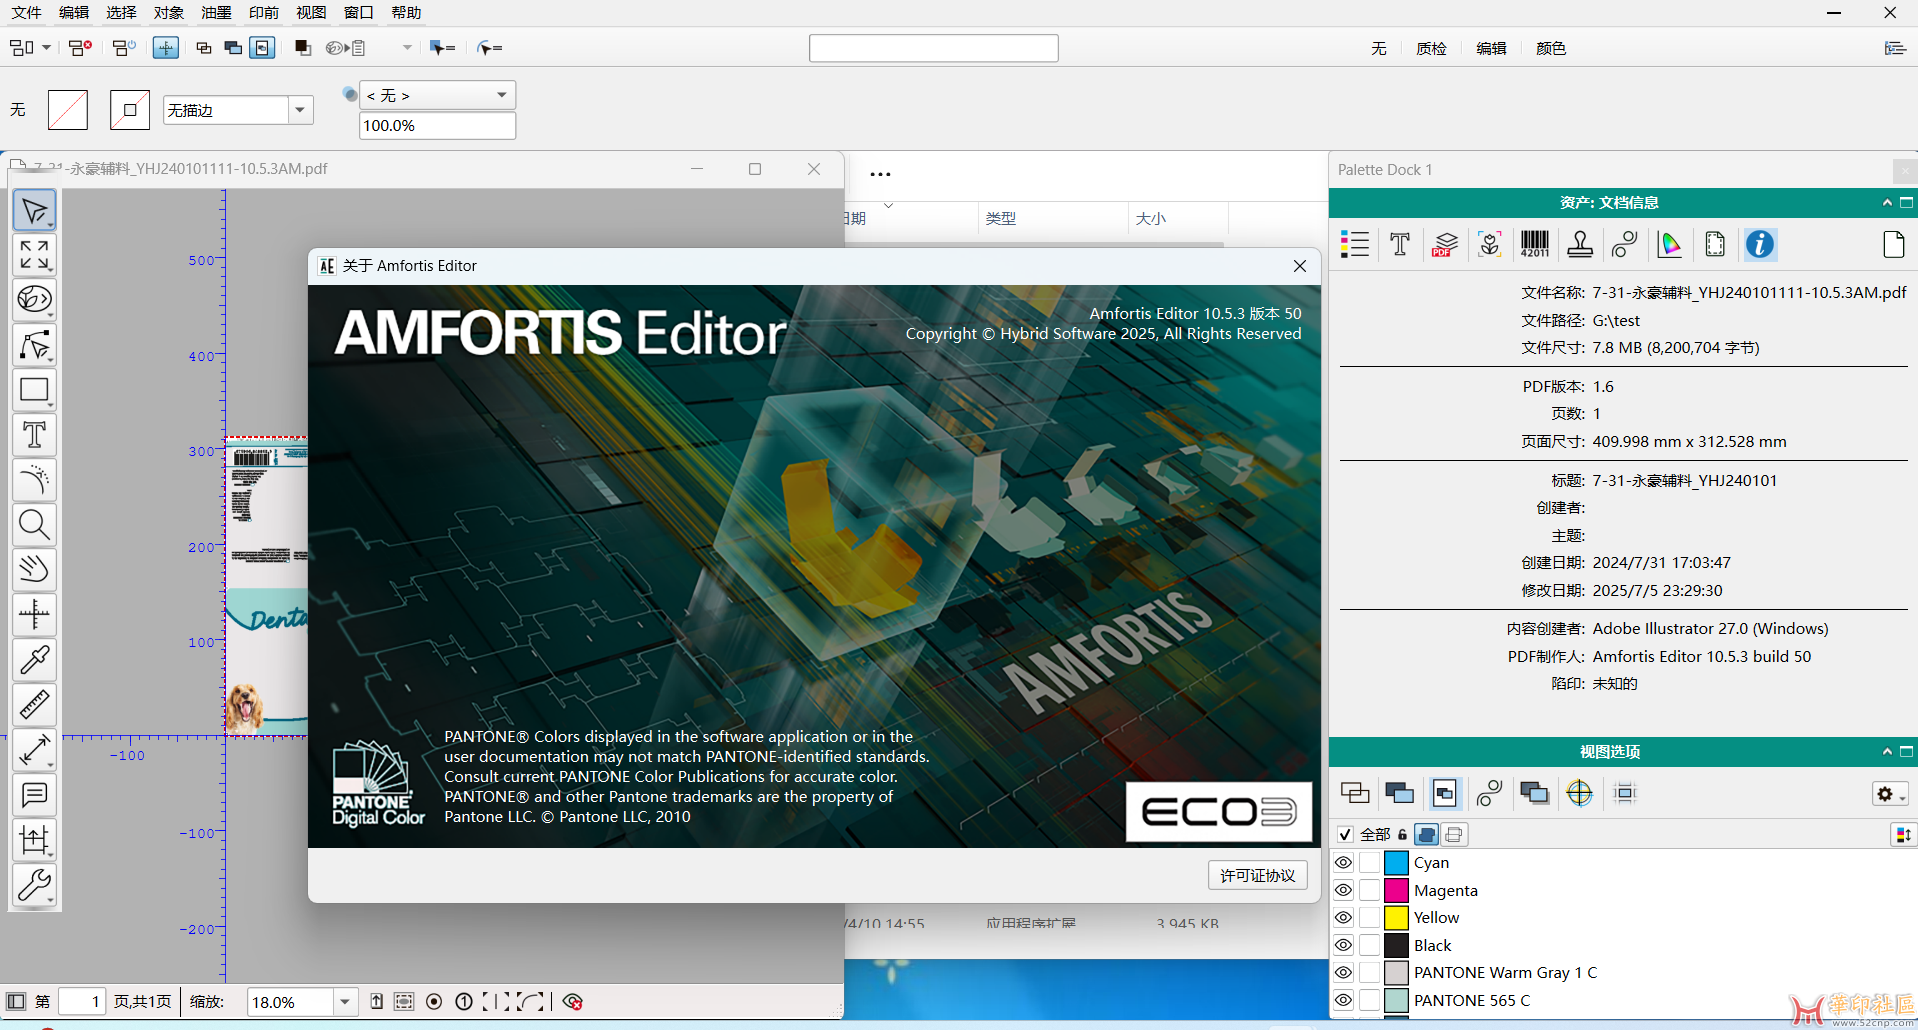Click the hidden-eye icon in status bar
Viewport: 1918px width, 1030px height.
[572, 1002]
